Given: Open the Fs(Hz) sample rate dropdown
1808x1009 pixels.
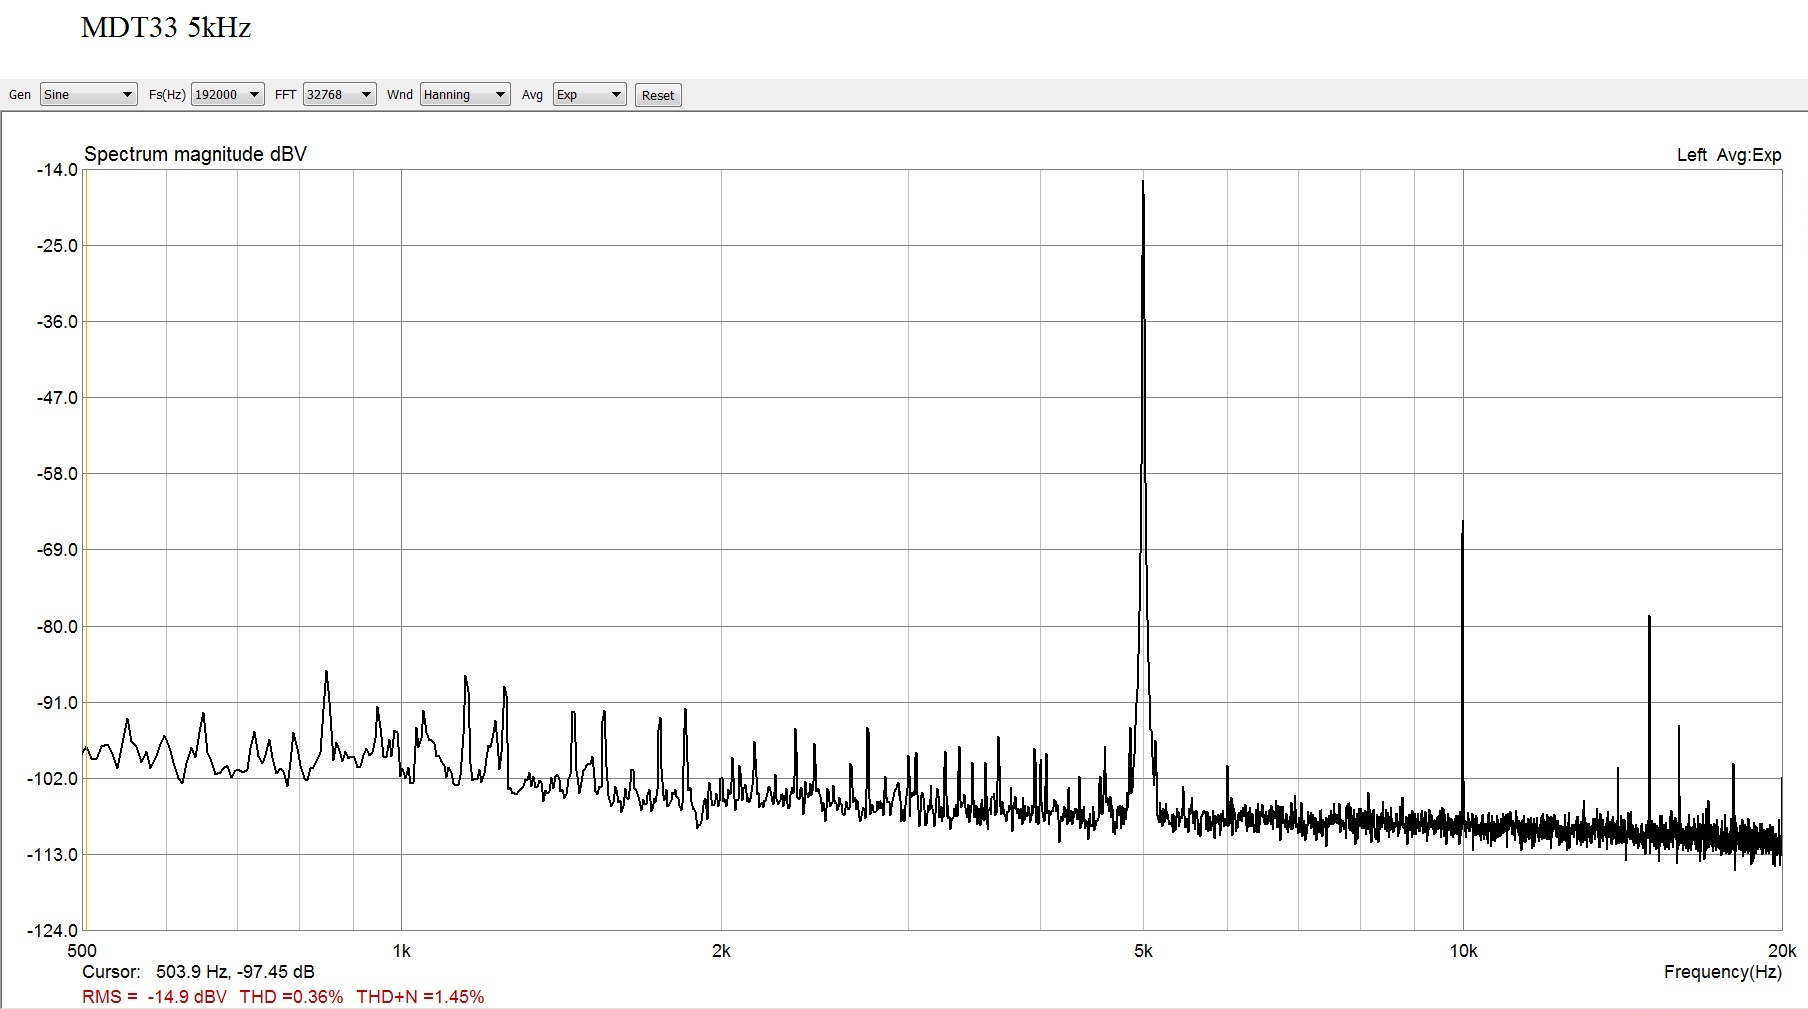Looking at the screenshot, I should [227, 95].
